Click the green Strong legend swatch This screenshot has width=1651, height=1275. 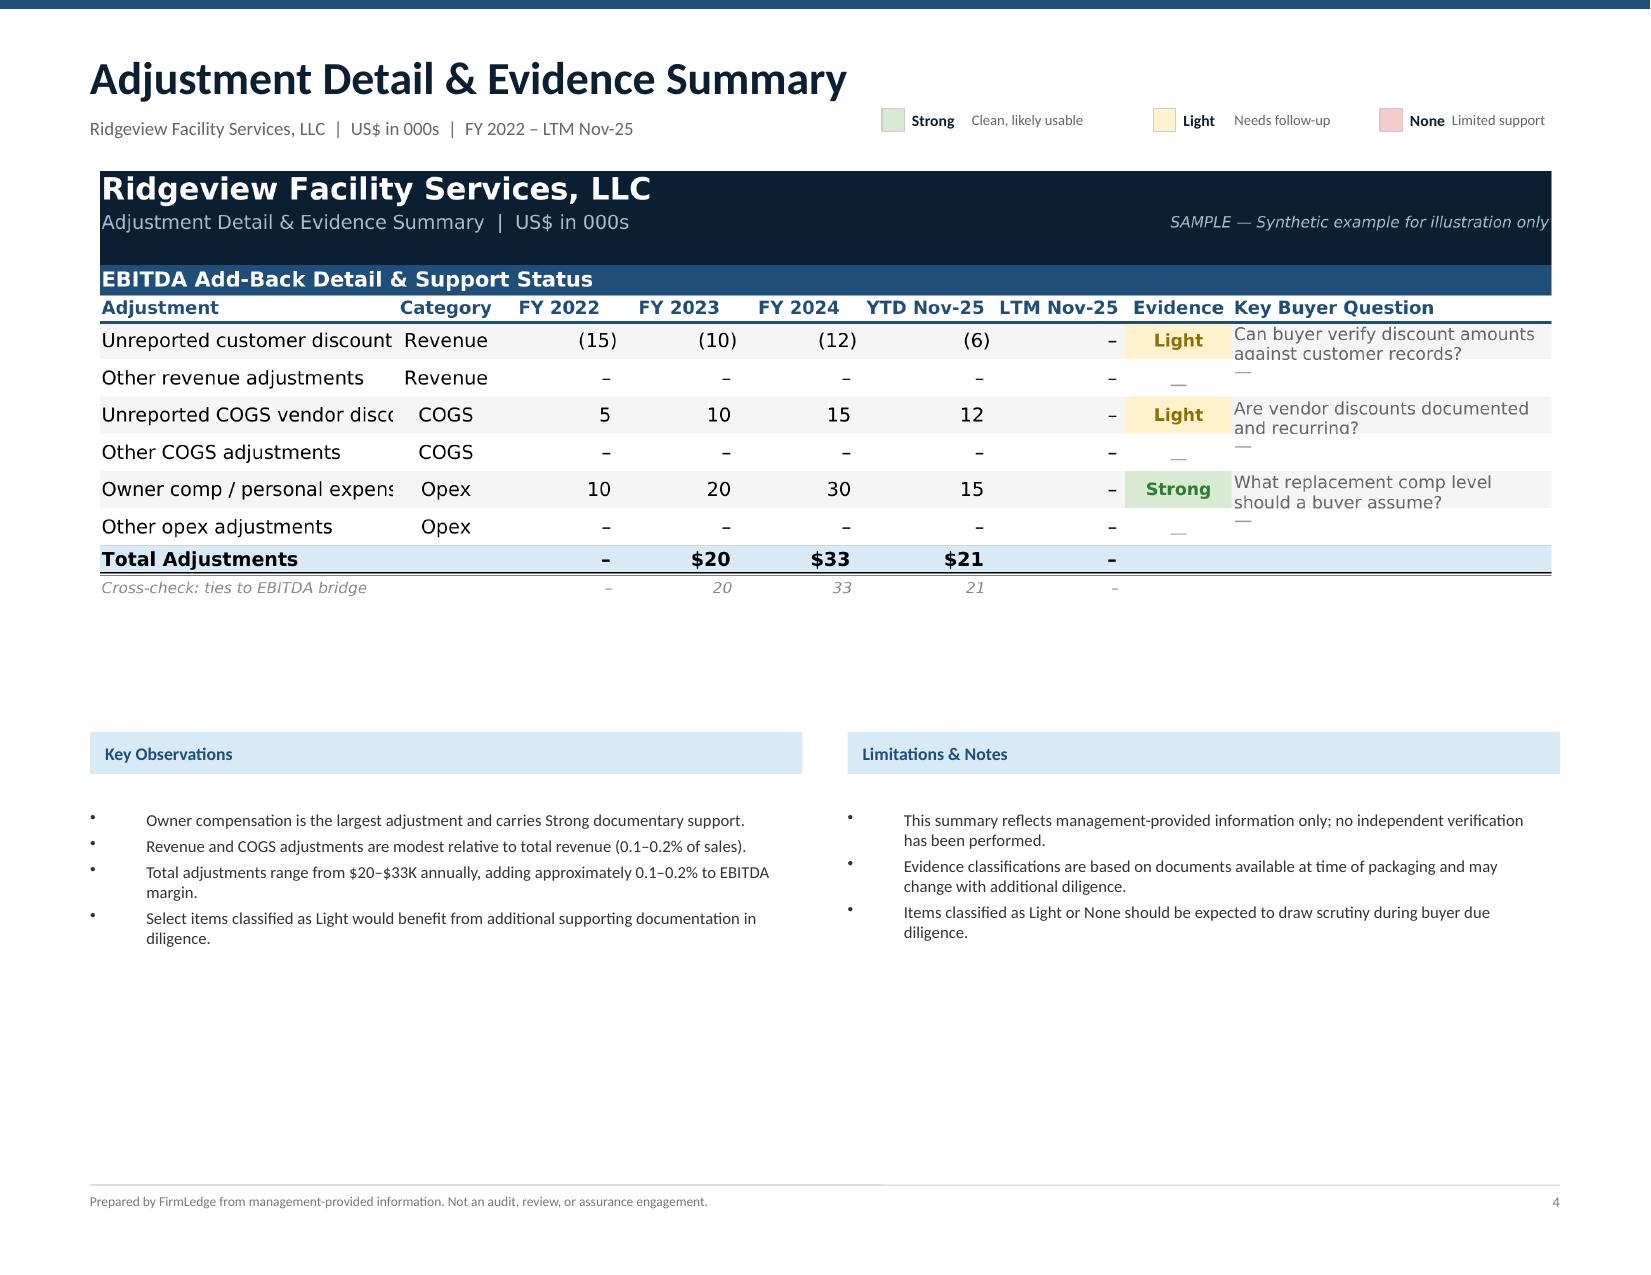tap(891, 119)
